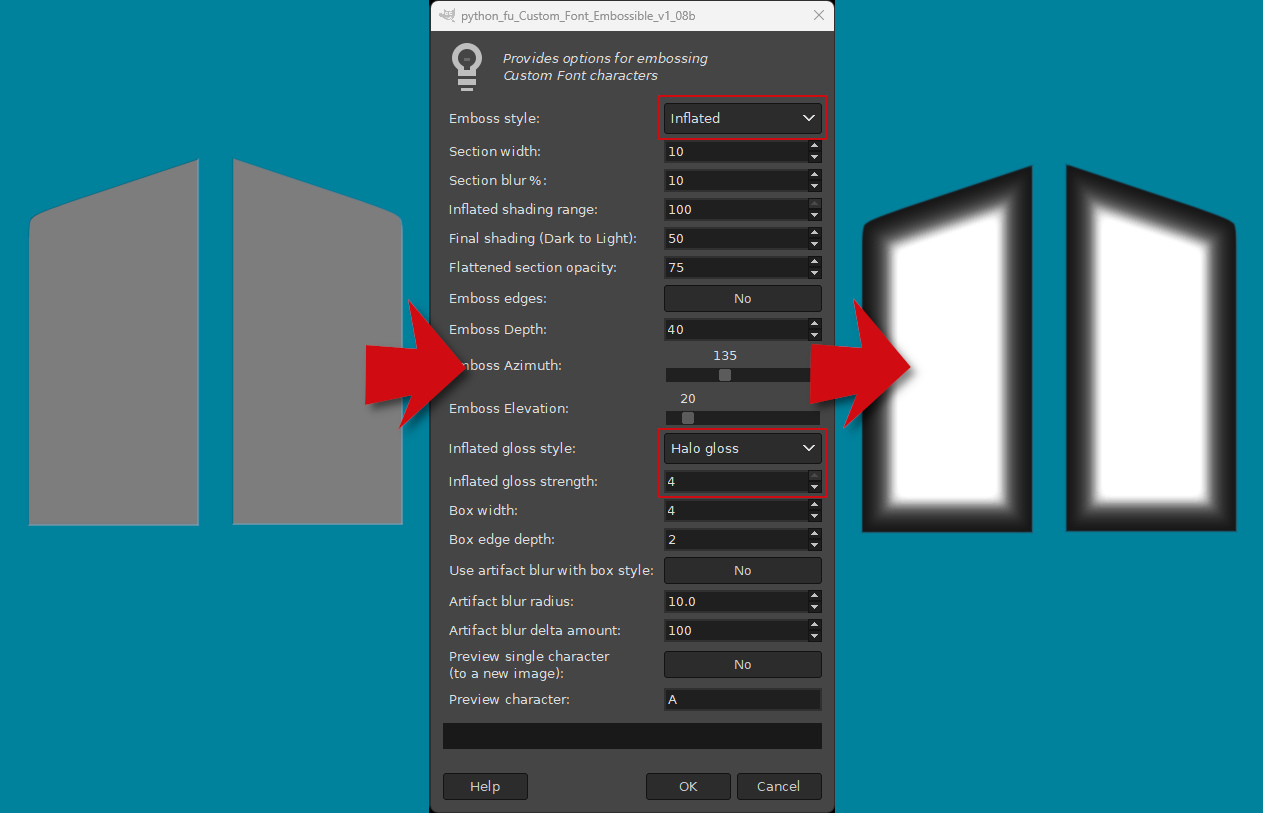Image resolution: width=1263 pixels, height=813 pixels.
Task: Focus the Inflated shading range field
Action: coord(736,210)
